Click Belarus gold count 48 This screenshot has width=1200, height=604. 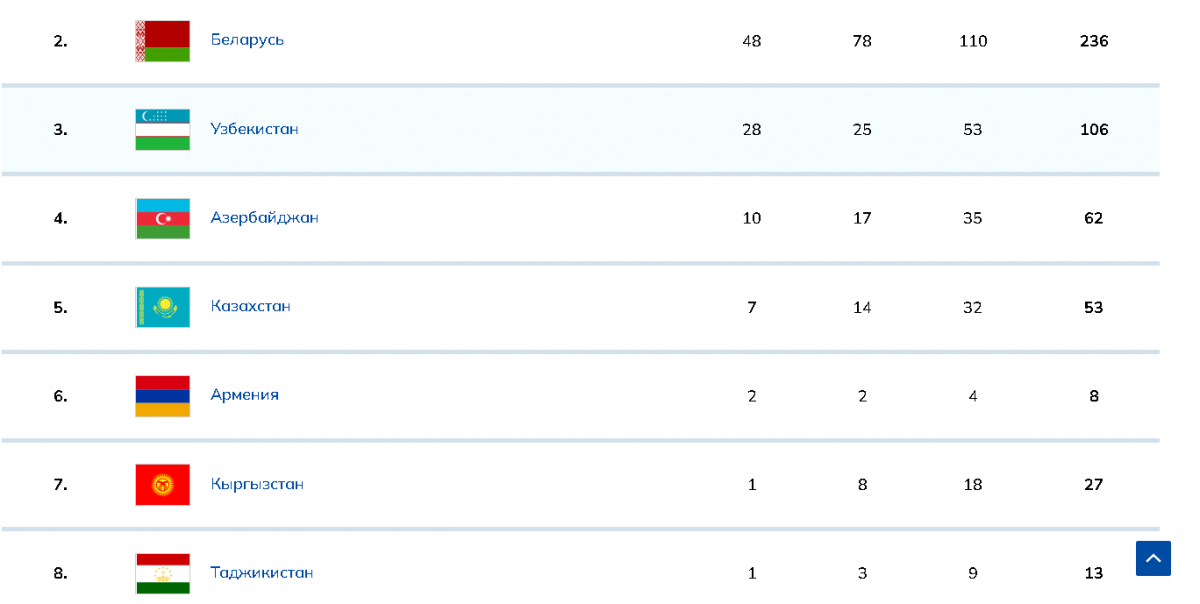coord(752,41)
